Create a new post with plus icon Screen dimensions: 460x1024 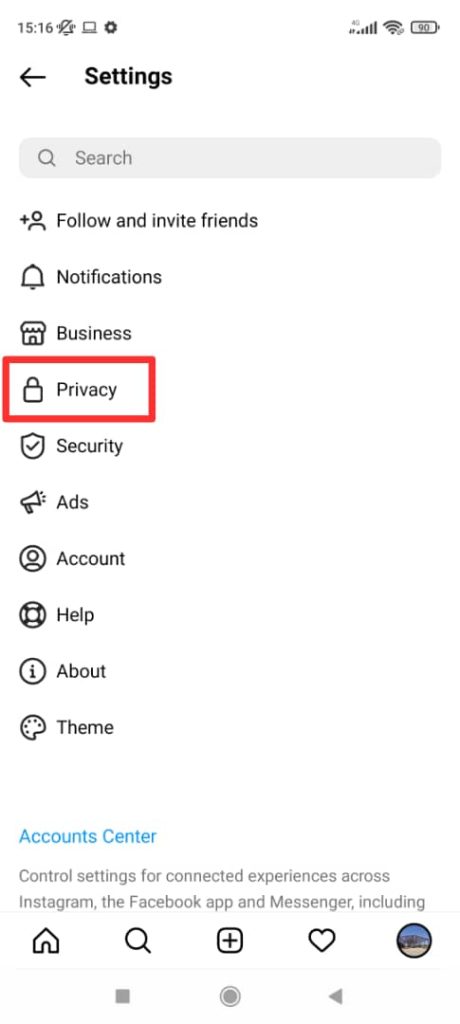click(x=230, y=941)
